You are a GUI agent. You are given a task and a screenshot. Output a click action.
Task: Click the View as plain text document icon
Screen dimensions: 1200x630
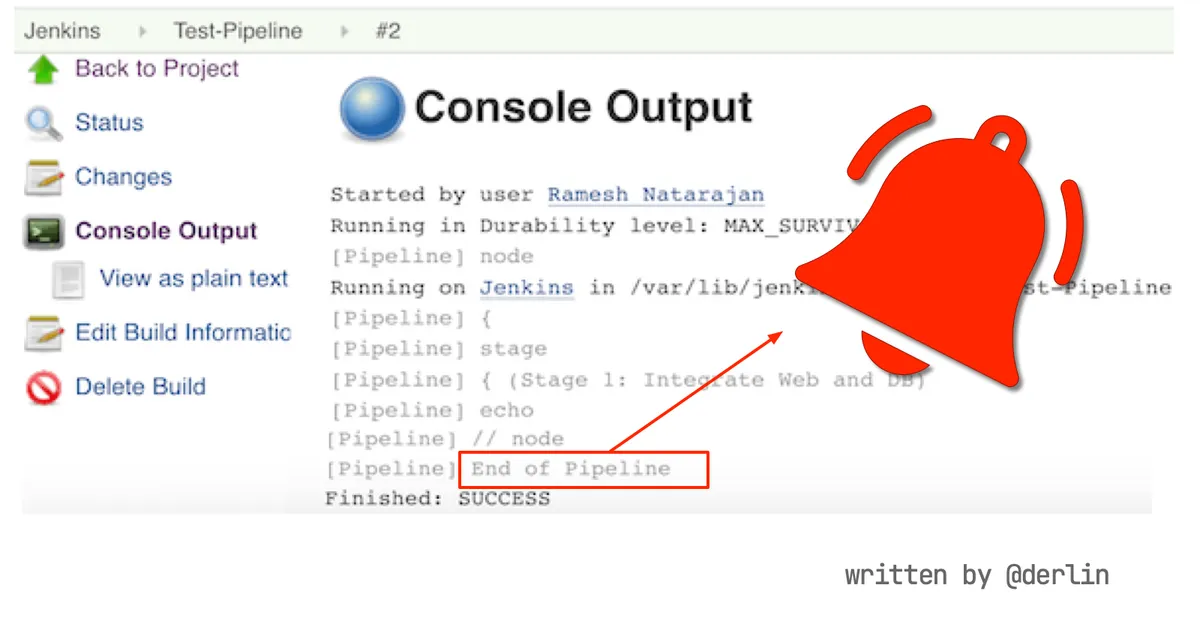68,280
